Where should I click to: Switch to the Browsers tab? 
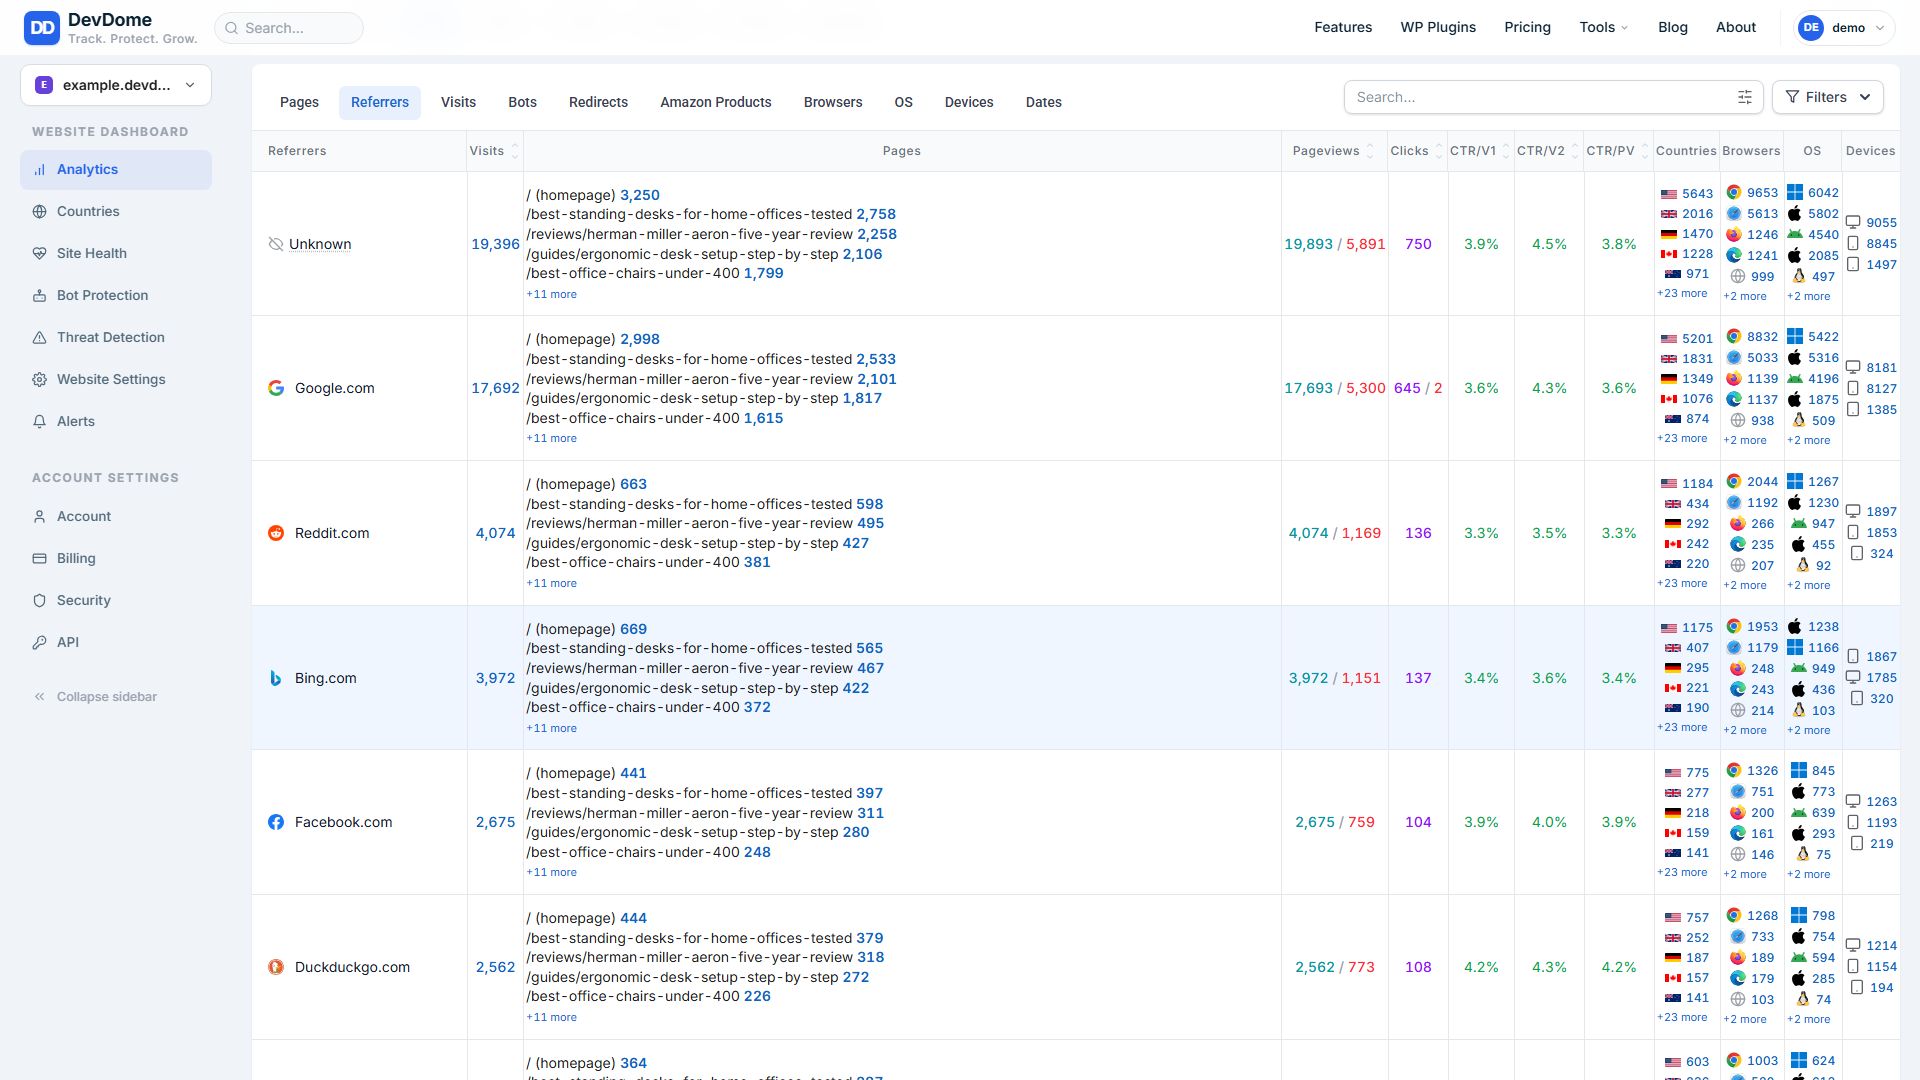[833, 103]
